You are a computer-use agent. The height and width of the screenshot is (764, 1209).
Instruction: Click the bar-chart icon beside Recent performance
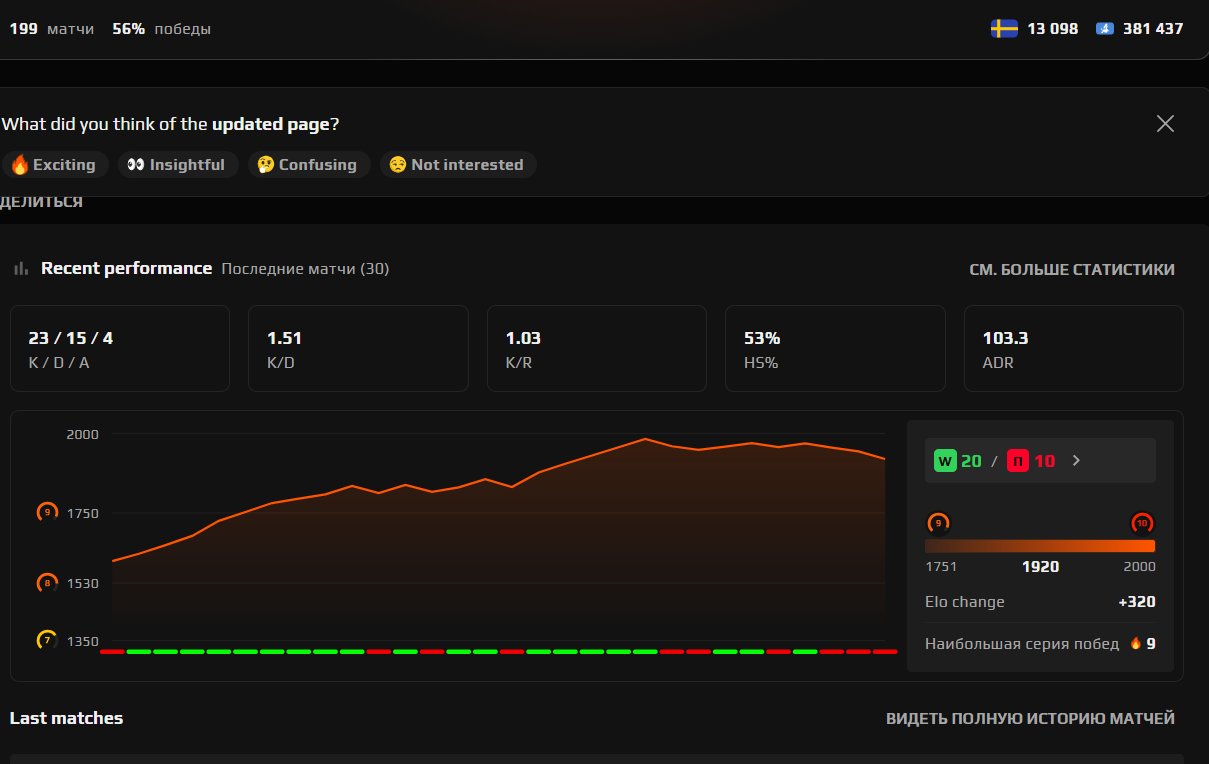19,268
